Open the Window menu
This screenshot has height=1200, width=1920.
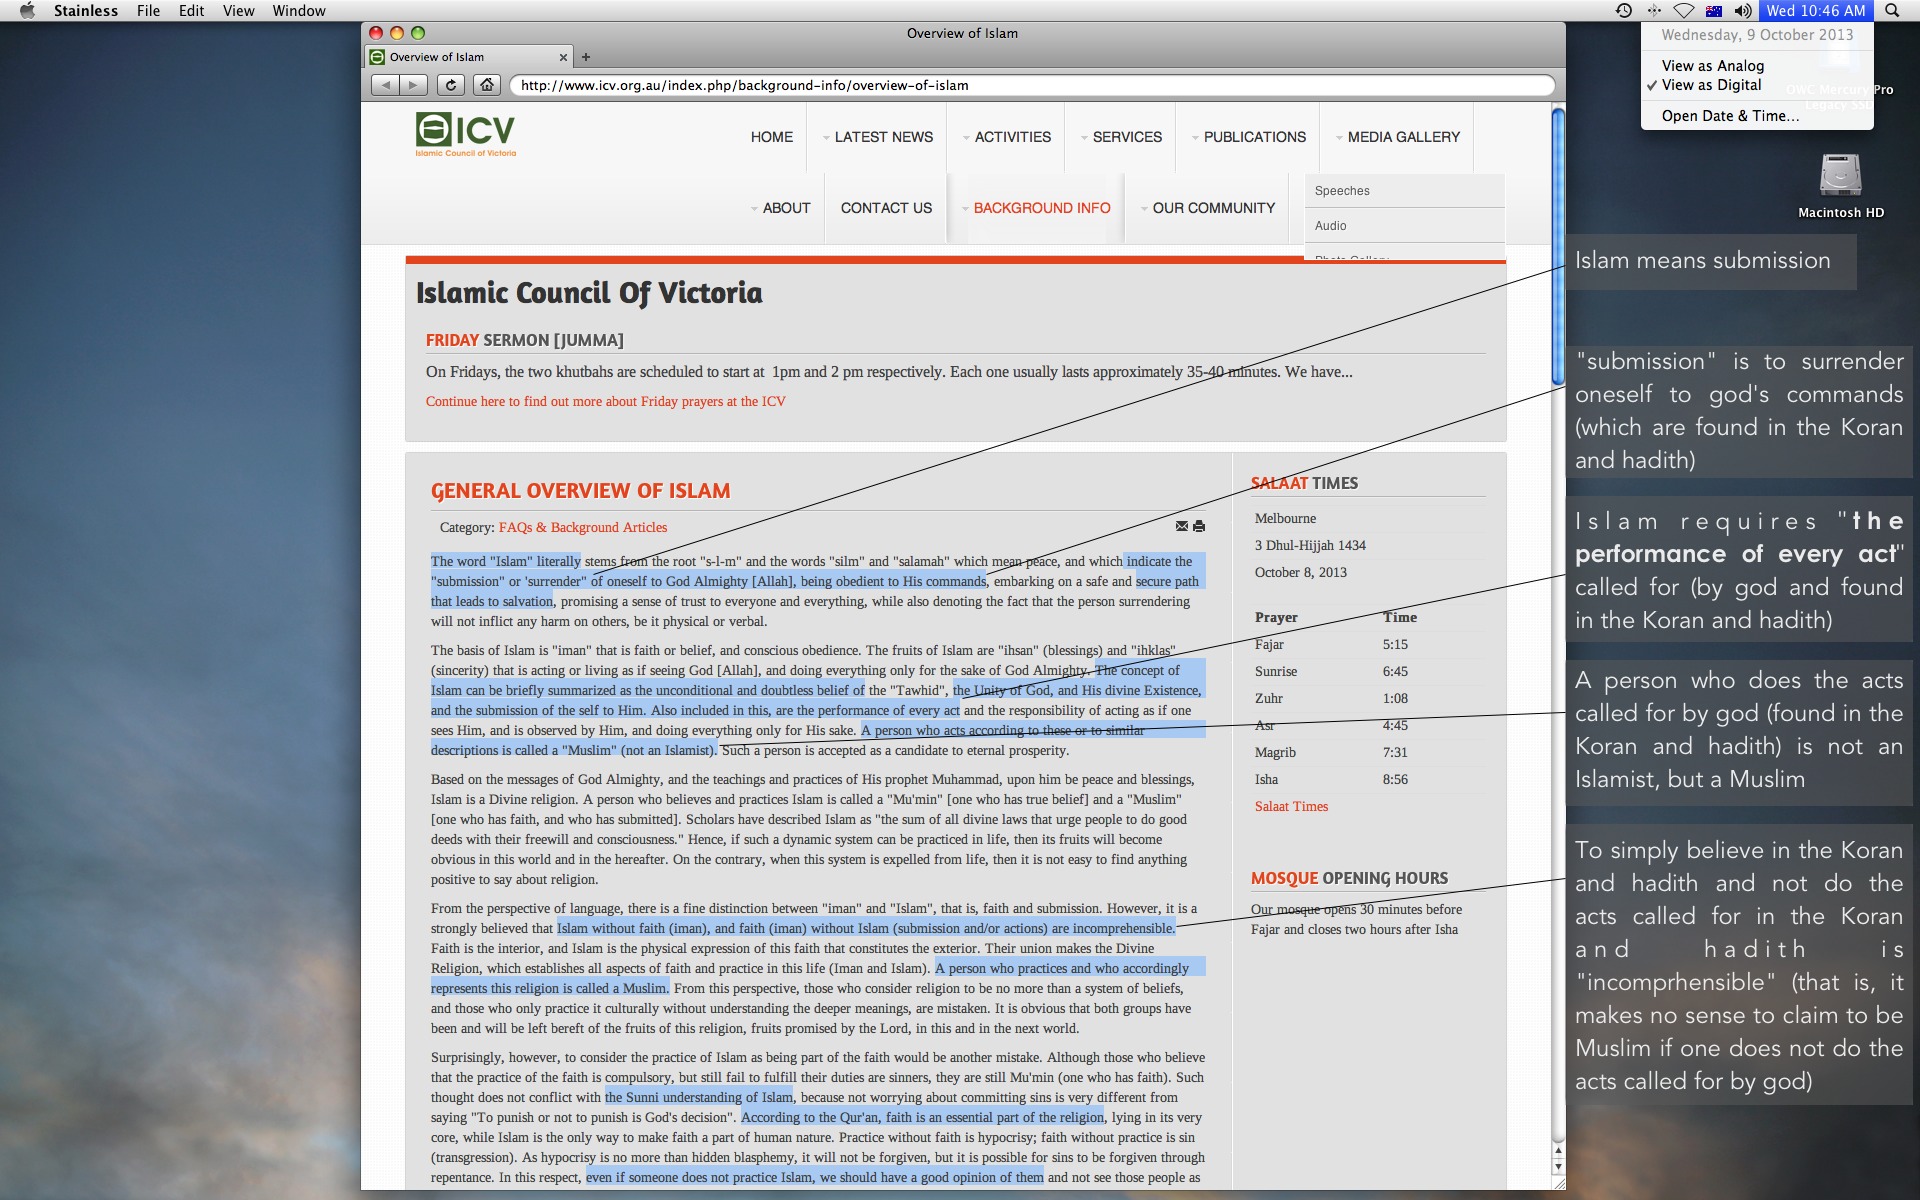click(x=299, y=10)
